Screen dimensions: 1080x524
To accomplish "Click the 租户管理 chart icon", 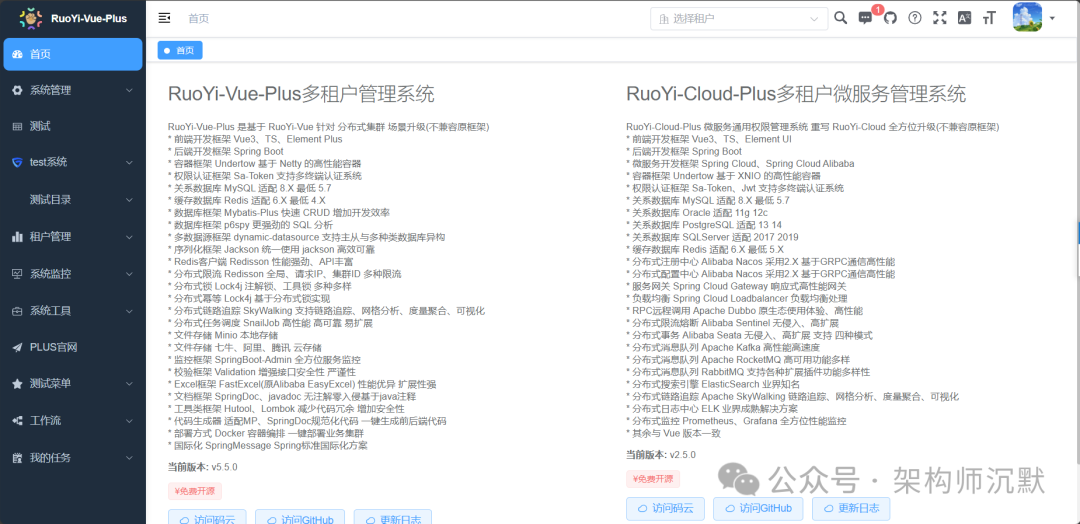I will tap(17, 237).
